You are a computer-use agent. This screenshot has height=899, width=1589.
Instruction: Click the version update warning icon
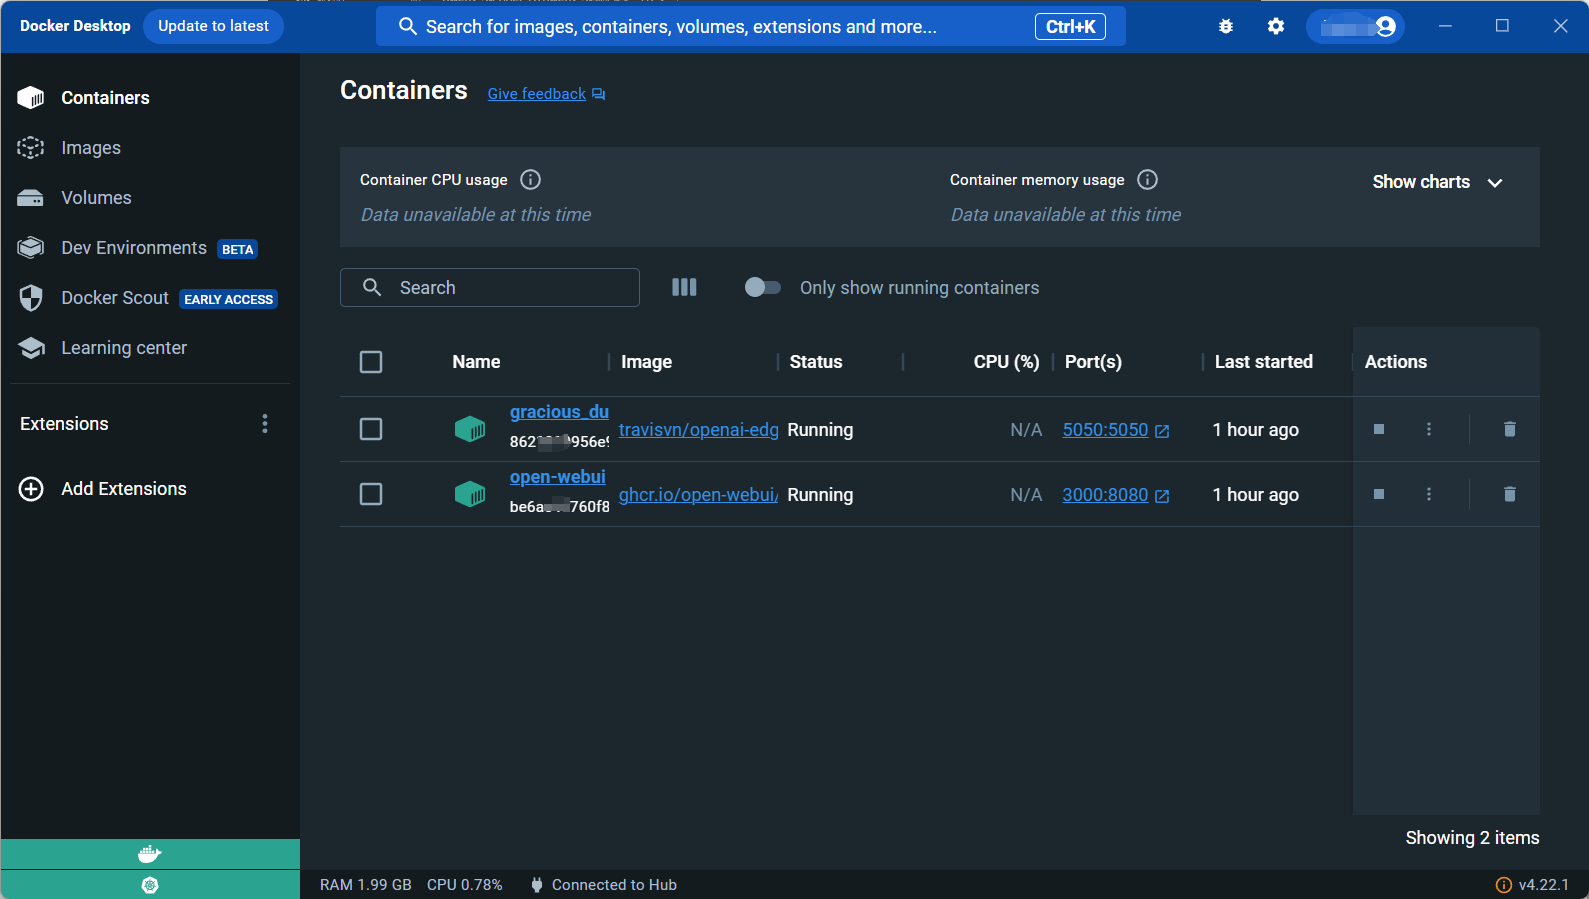pyautogui.click(x=1503, y=885)
